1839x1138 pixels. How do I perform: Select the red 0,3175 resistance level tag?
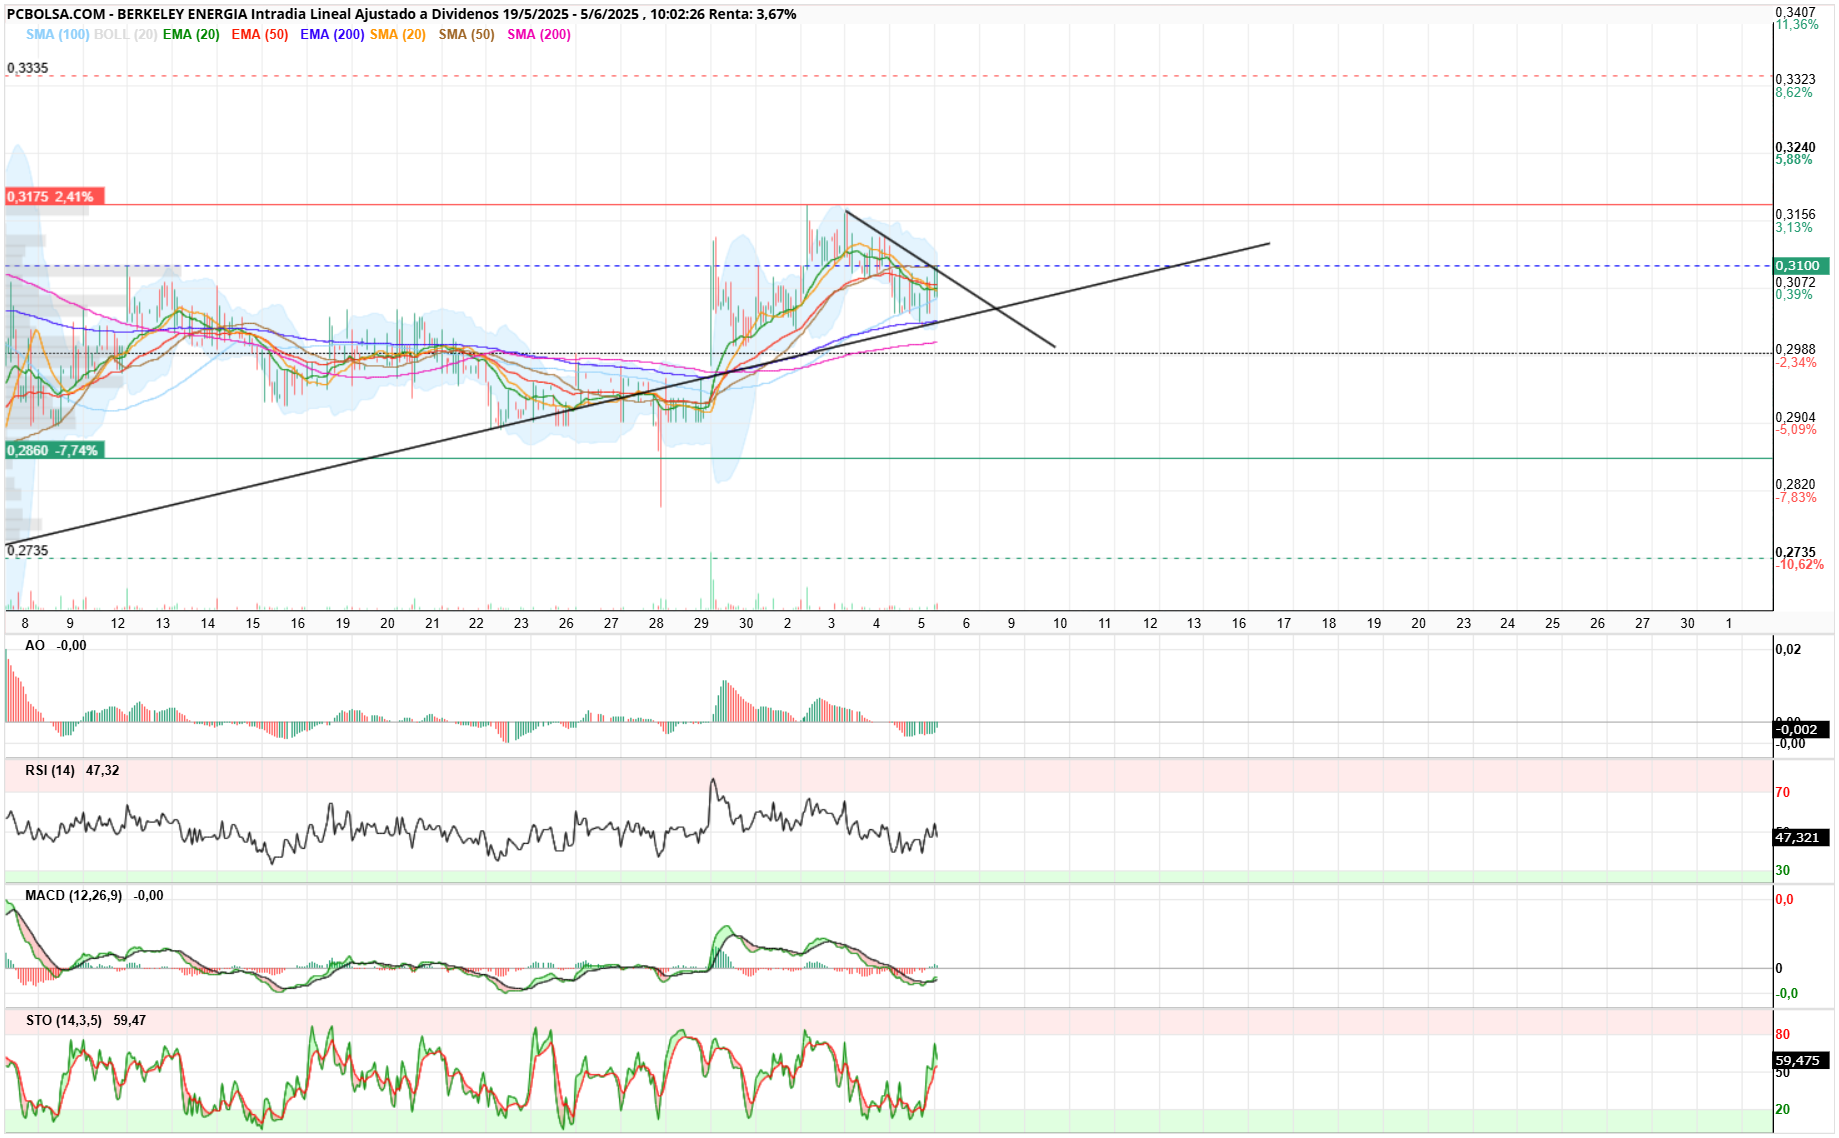pos(54,196)
